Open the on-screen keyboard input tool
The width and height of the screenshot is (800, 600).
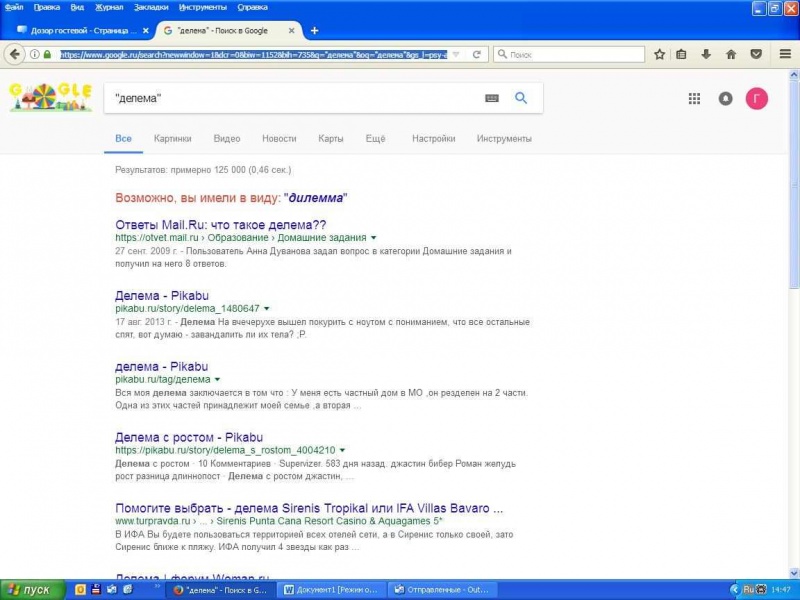click(x=492, y=98)
